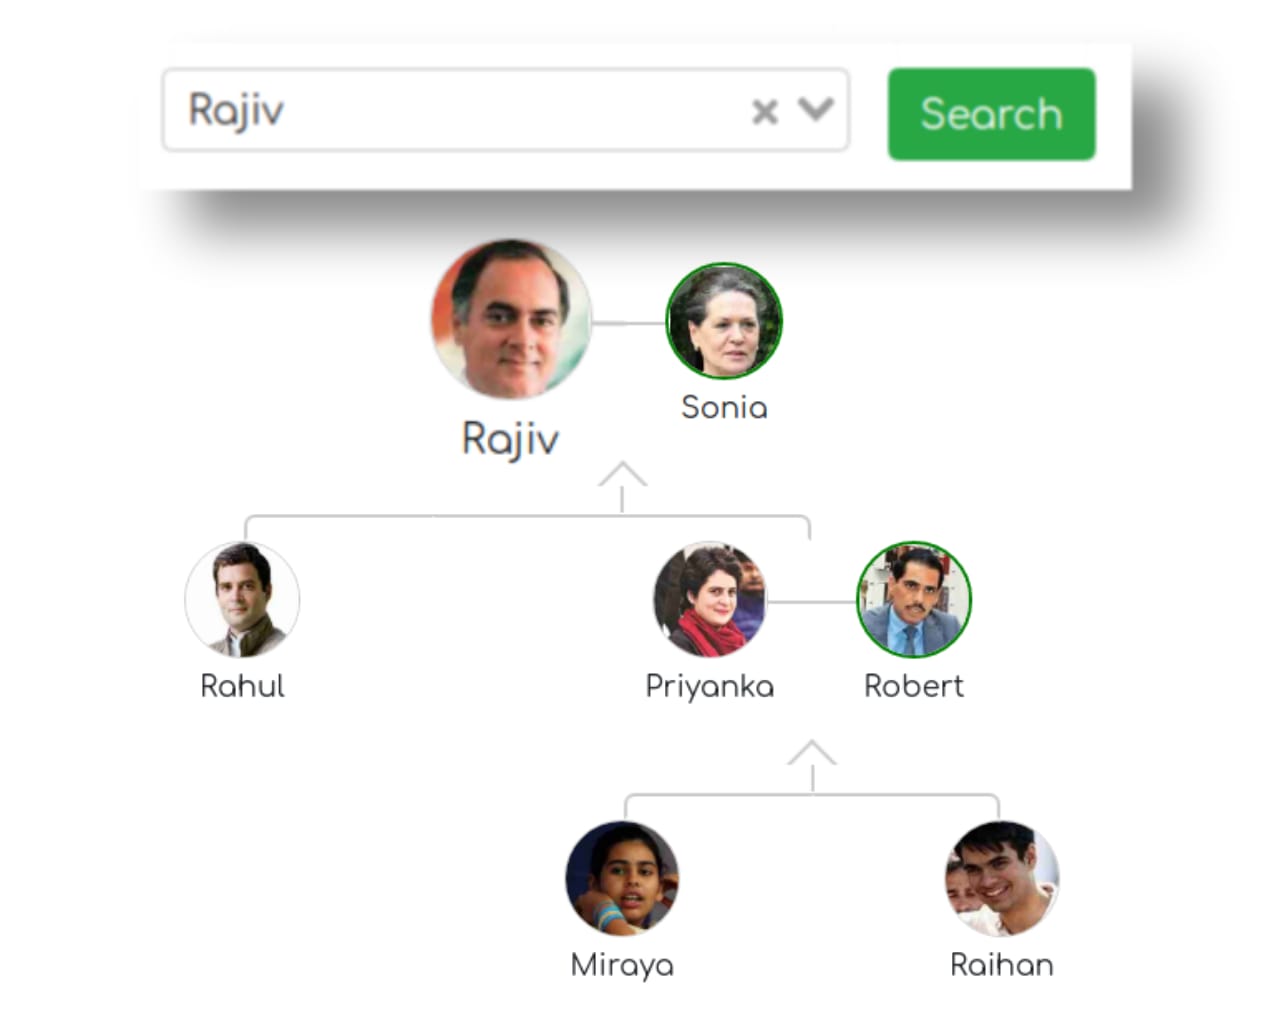Select the photo above Rahul label

242,600
